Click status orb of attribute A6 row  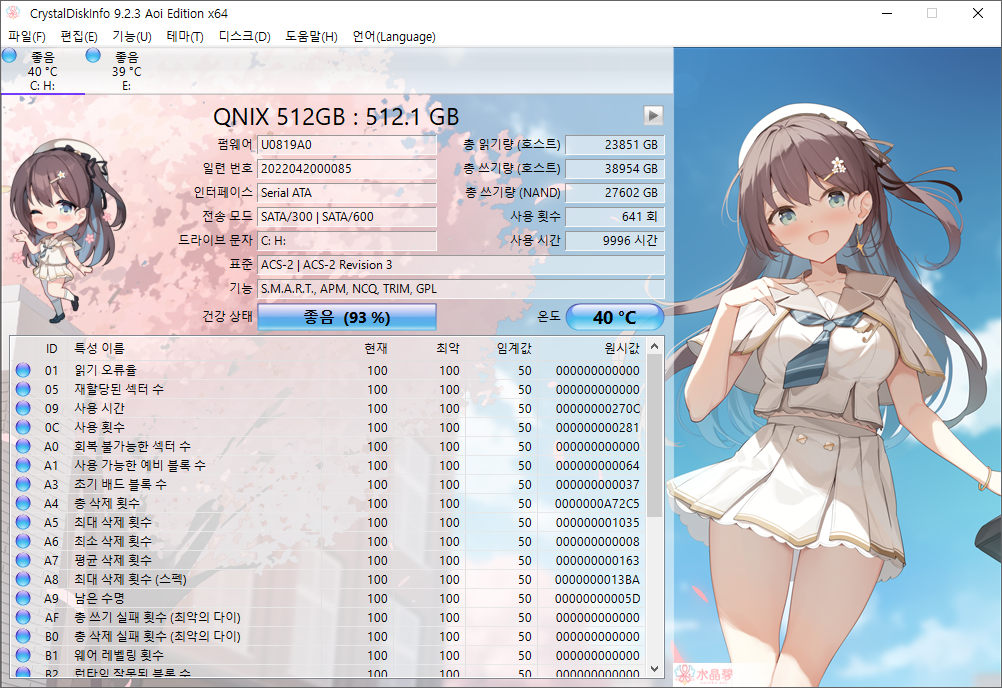coord(23,540)
